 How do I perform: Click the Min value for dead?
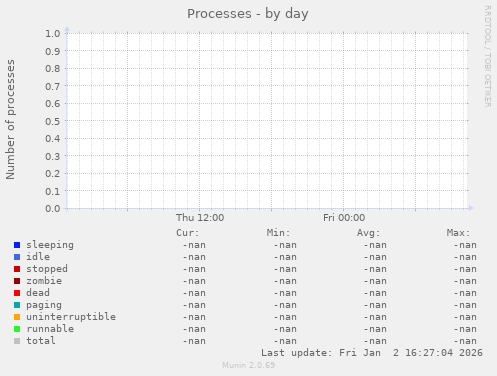285,293
